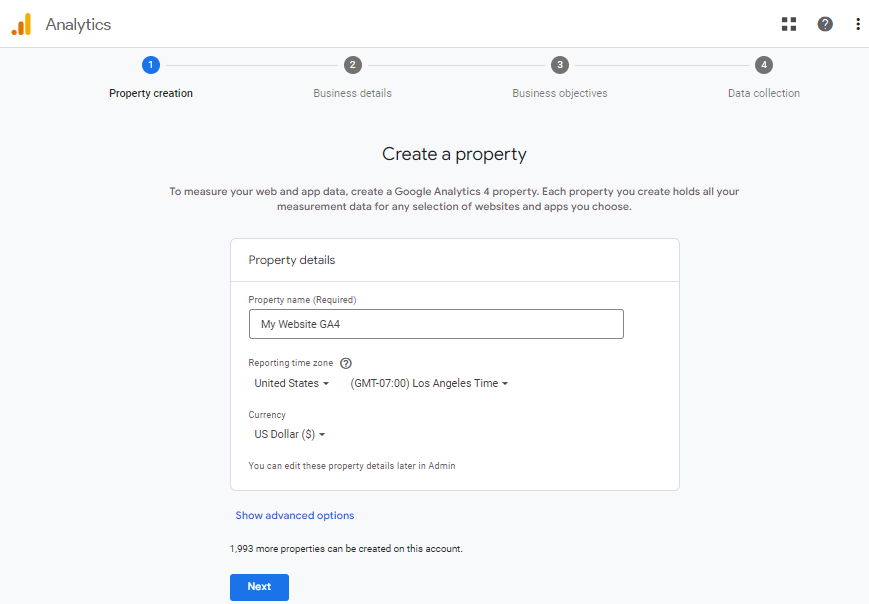Click the Reporting time zone help icon
Viewport: 869px width, 604px height.
(x=346, y=363)
